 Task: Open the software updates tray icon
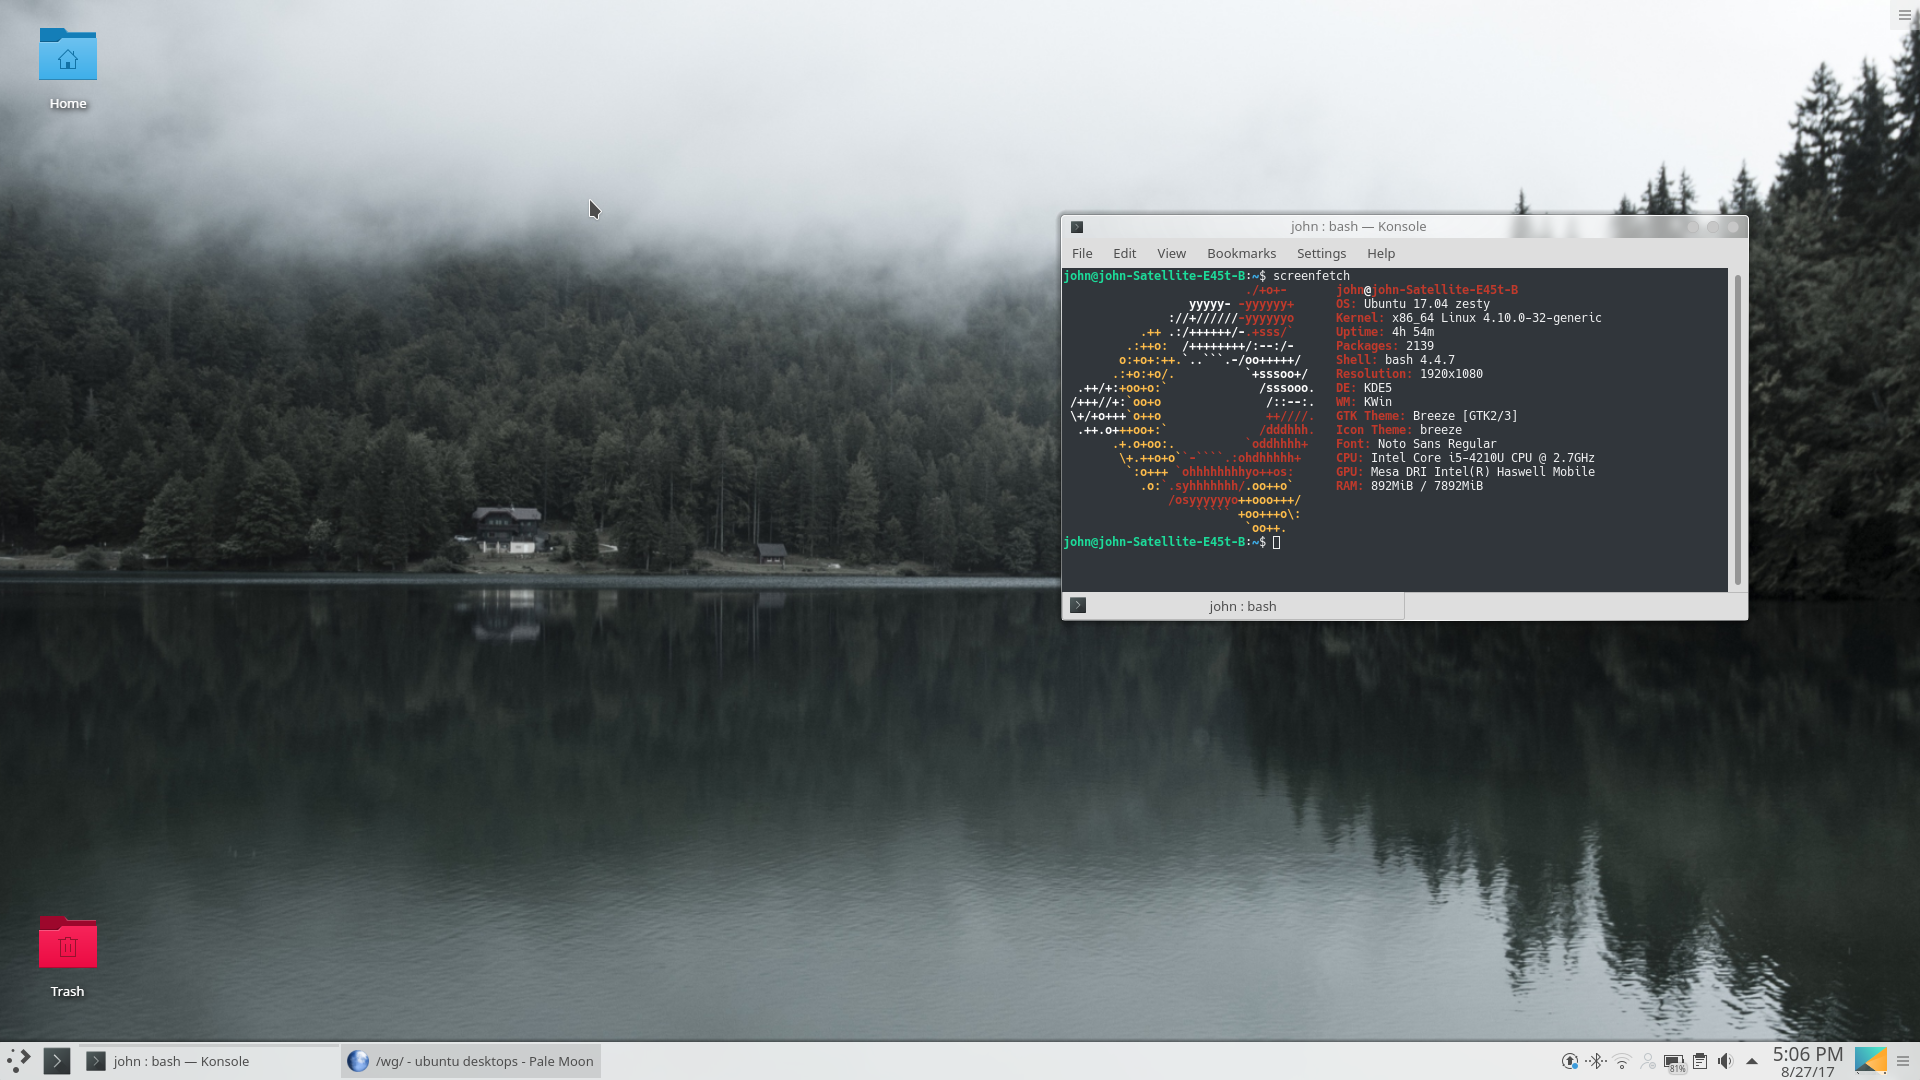tap(1570, 1061)
